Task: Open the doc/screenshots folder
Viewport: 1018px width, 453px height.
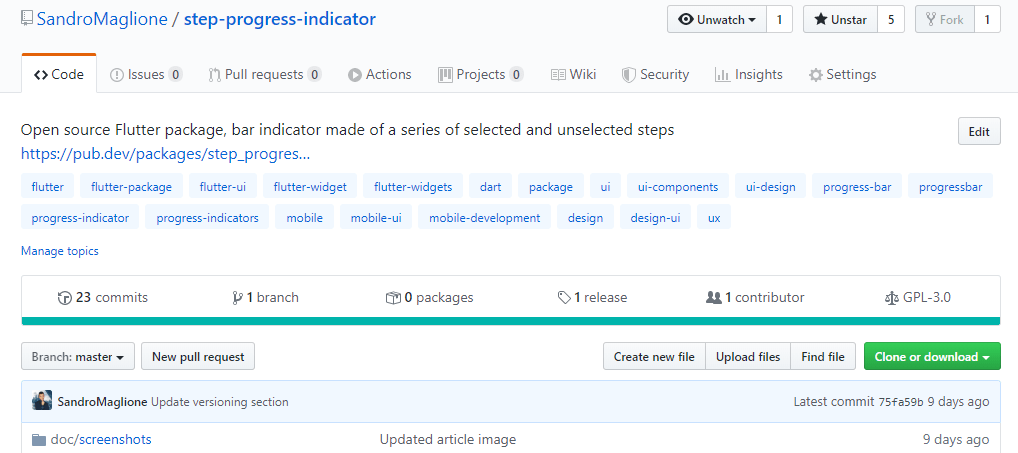Action: [101, 440]
